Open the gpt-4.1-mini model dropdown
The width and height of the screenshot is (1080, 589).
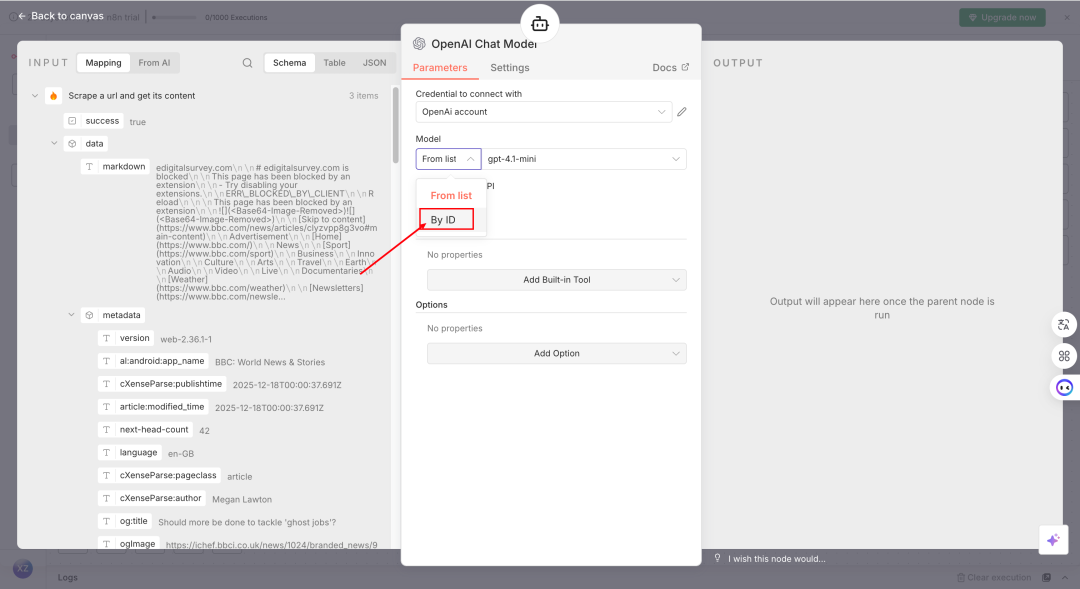(583, 159)
